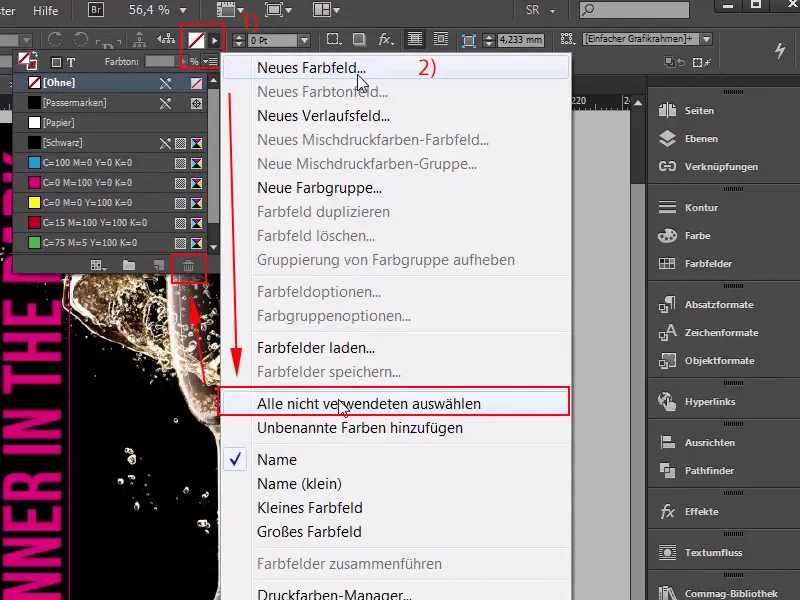
Task: Click the select container icon
Action: [x=139, y=39]
